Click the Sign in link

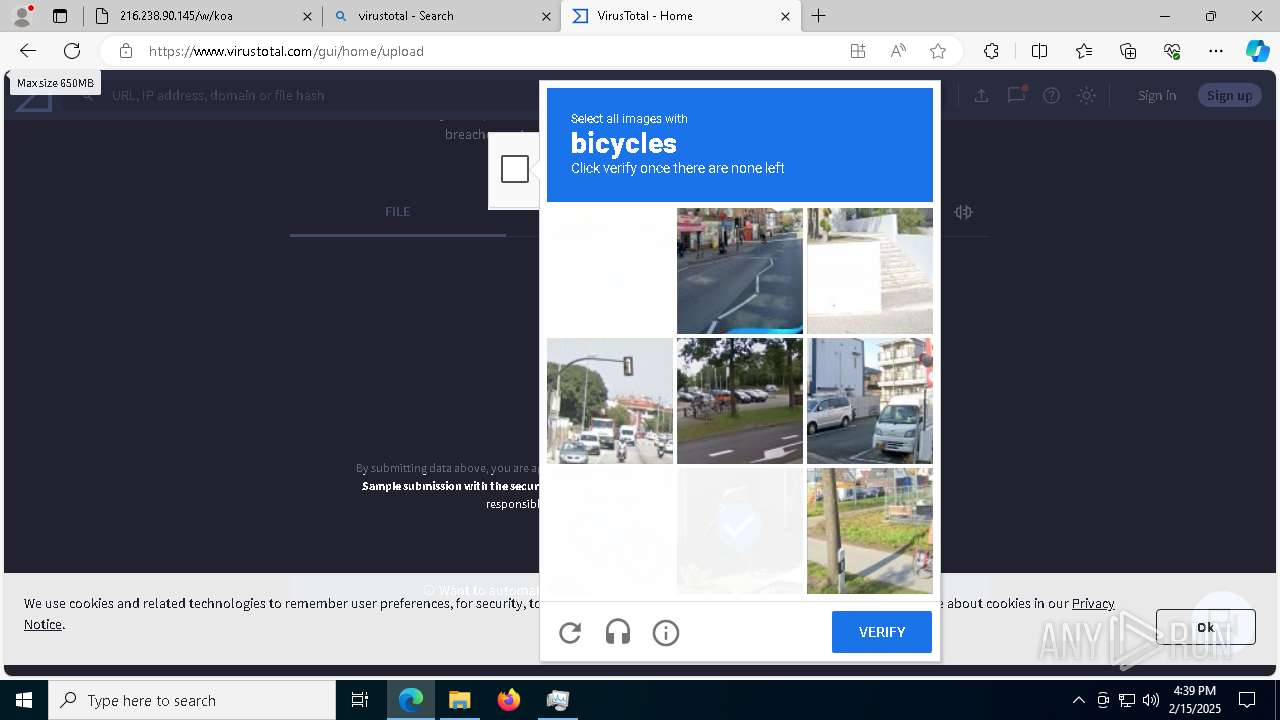point(1157,95)
